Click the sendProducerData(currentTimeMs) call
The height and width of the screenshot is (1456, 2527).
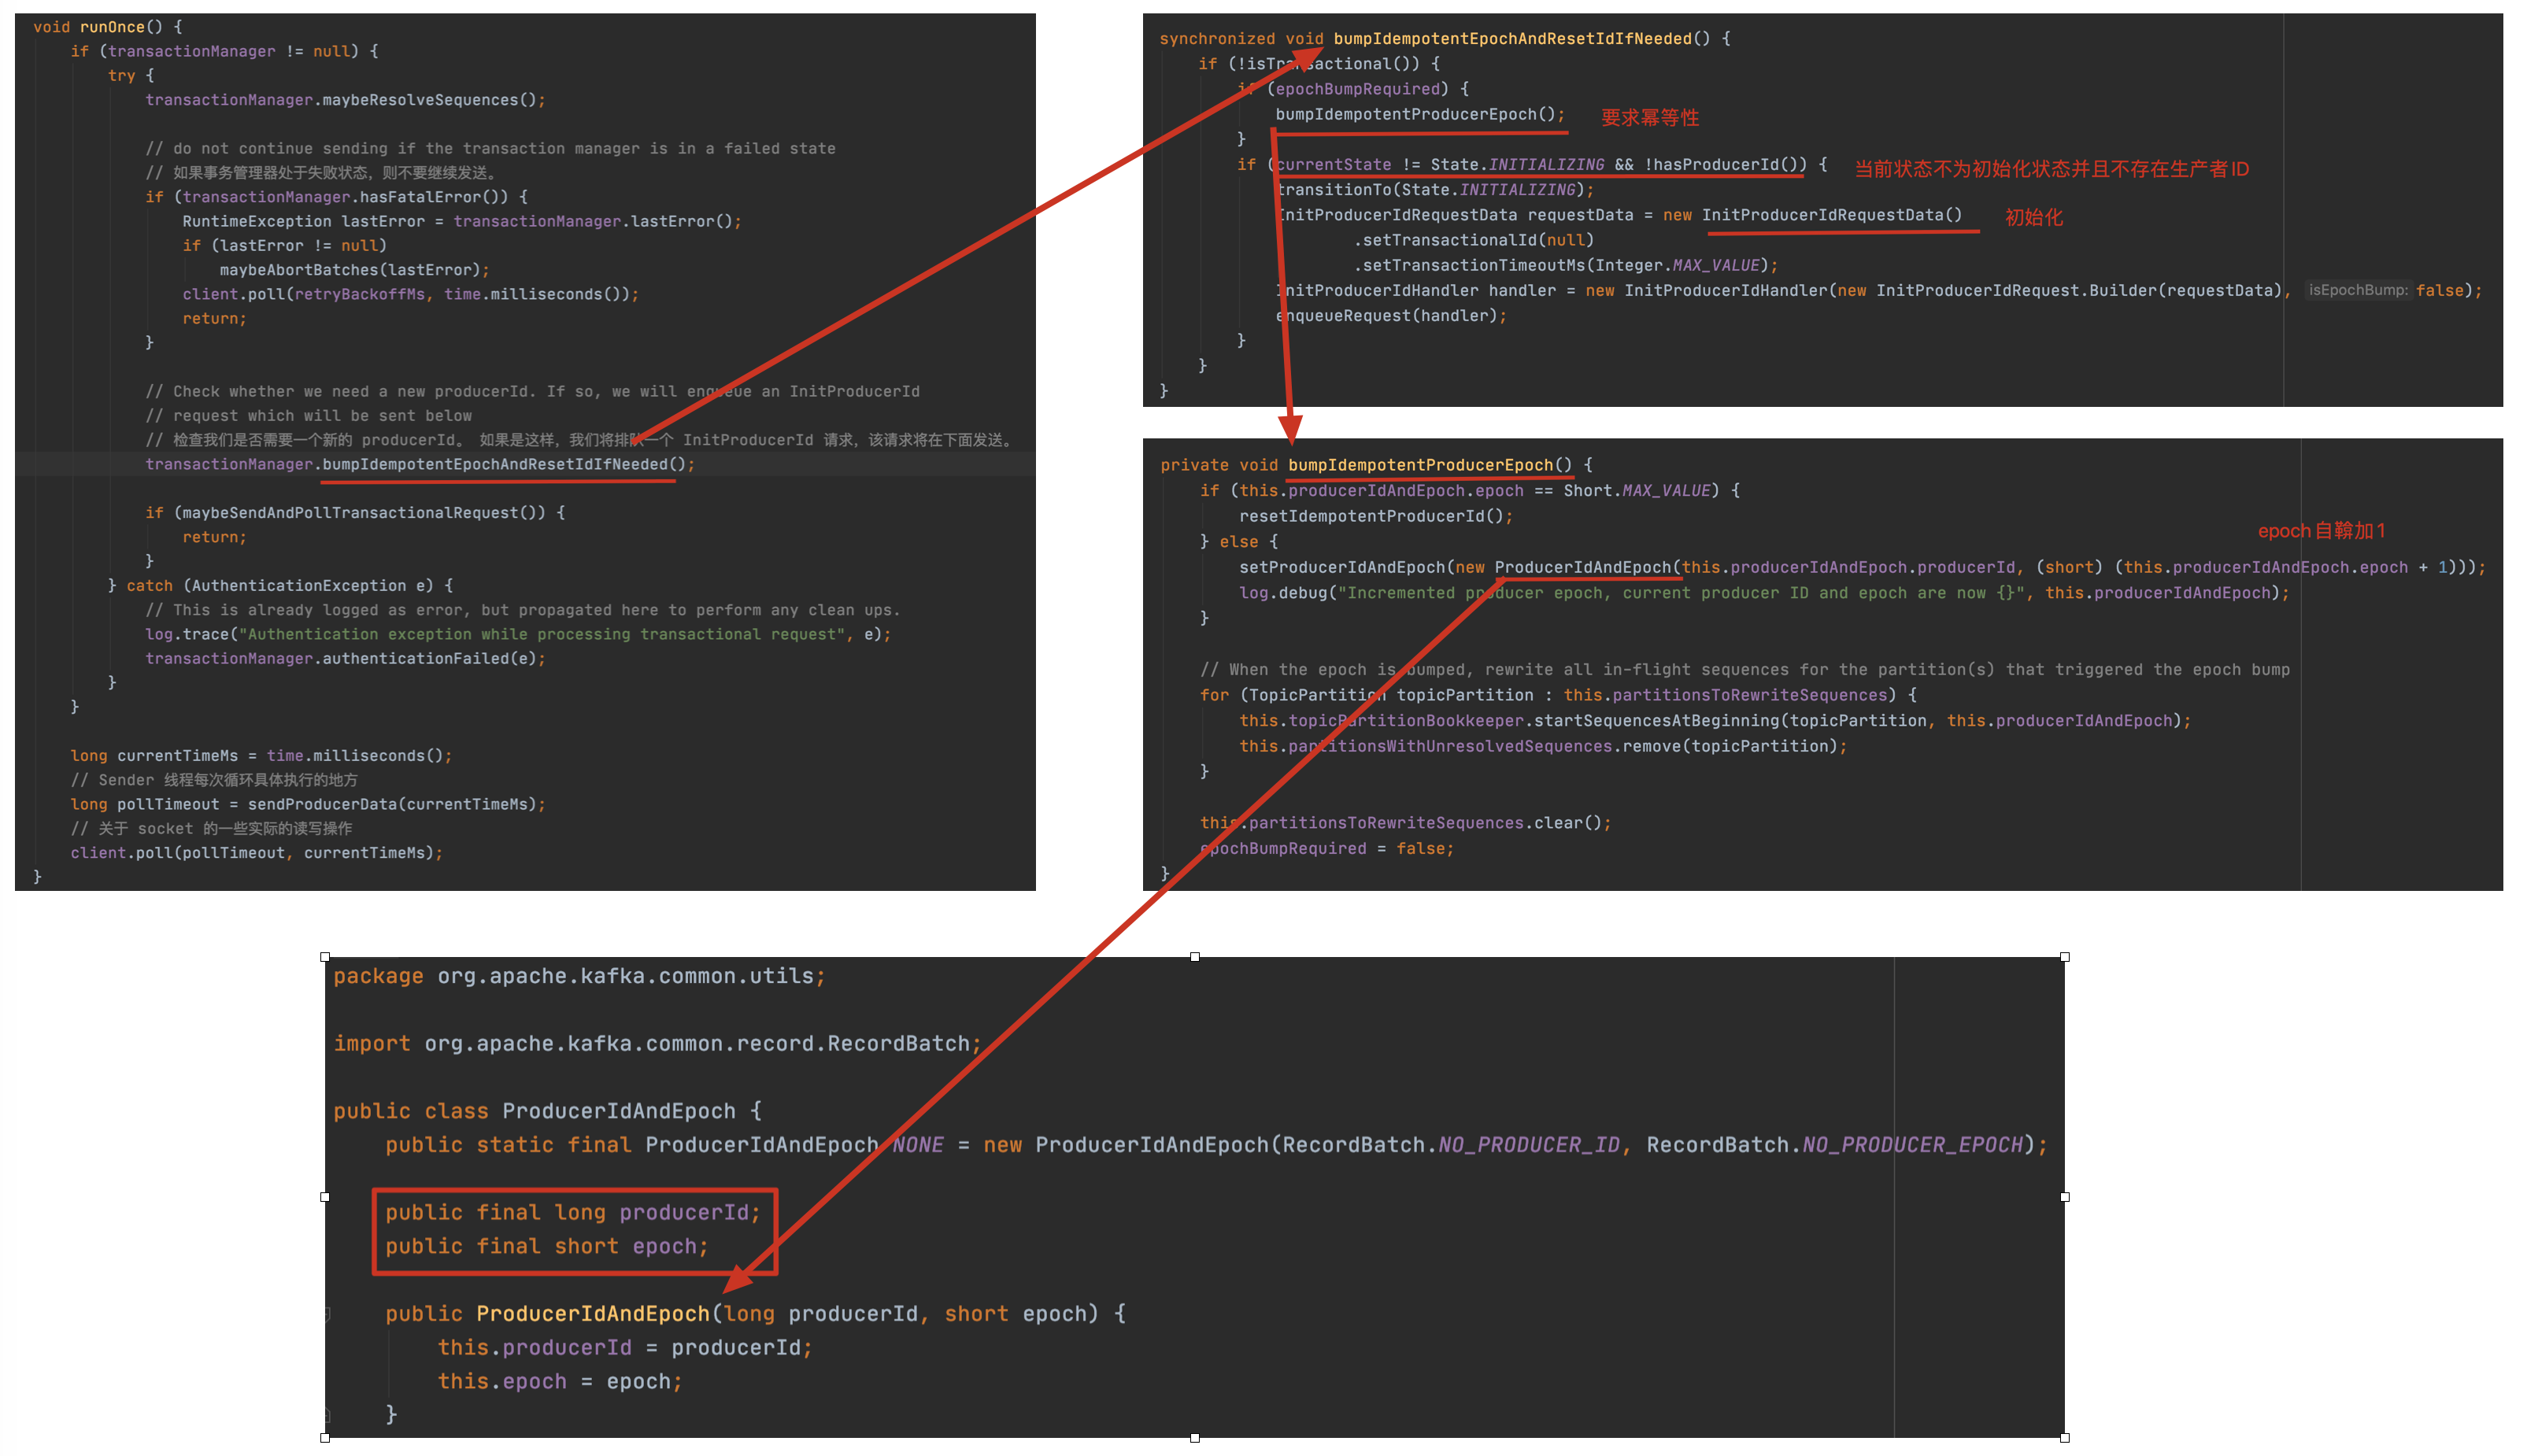tap(392, 805)
